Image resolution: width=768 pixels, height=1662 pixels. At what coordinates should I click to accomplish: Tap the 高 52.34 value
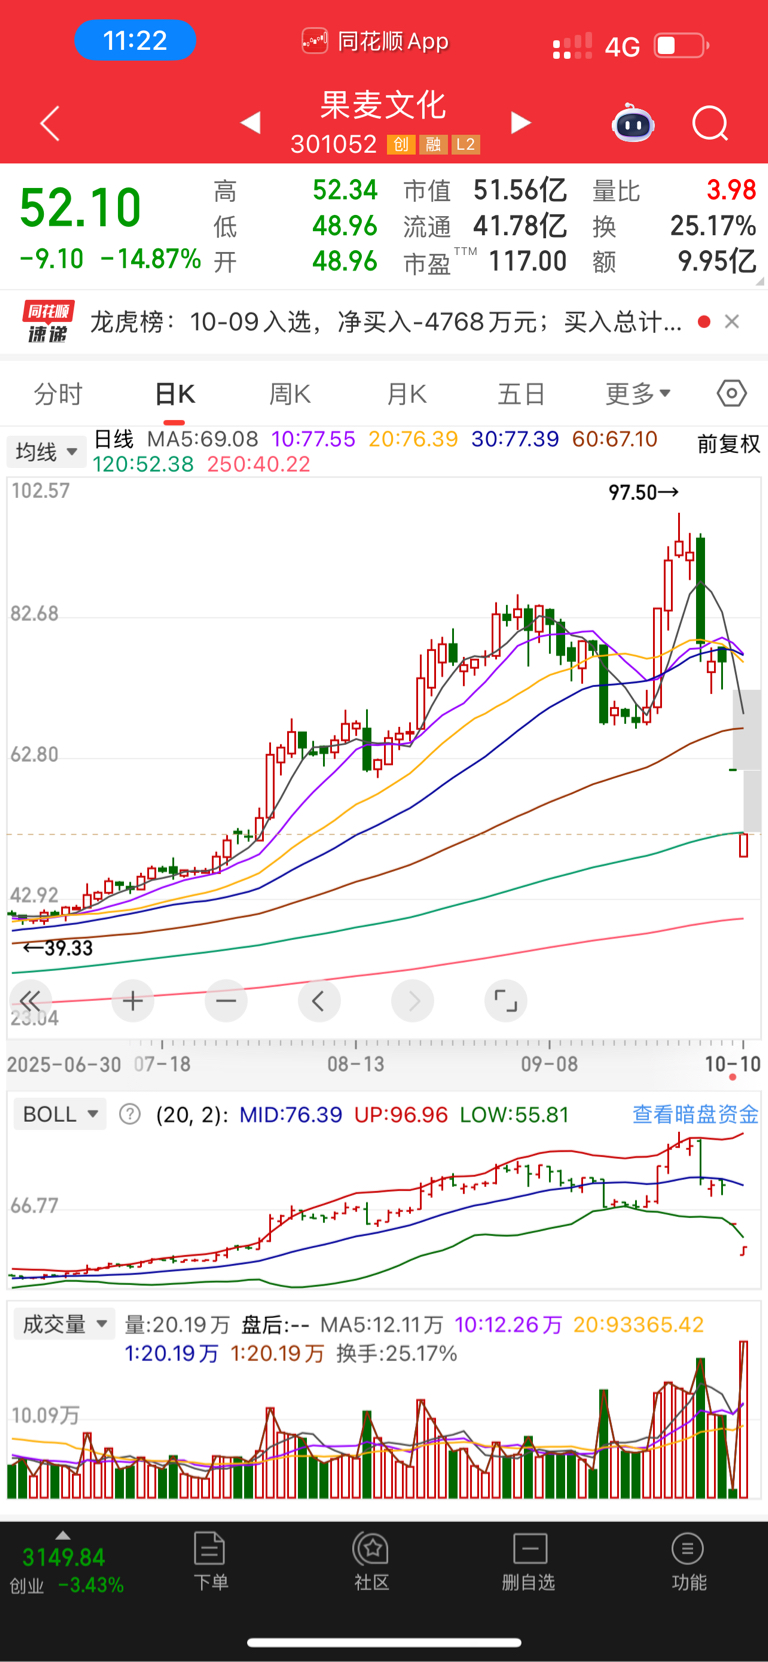[x=345, y=190]
